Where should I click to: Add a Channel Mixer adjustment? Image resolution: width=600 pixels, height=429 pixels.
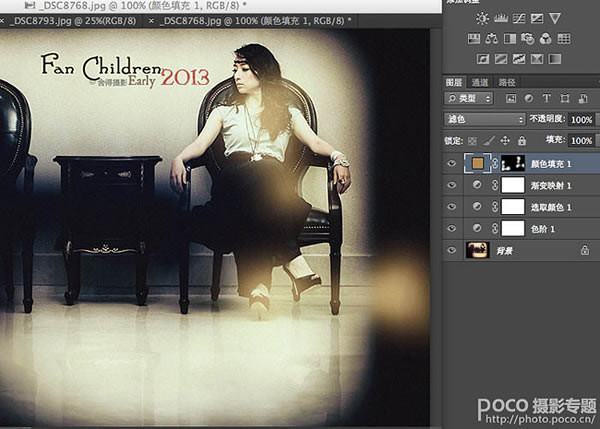546,39
